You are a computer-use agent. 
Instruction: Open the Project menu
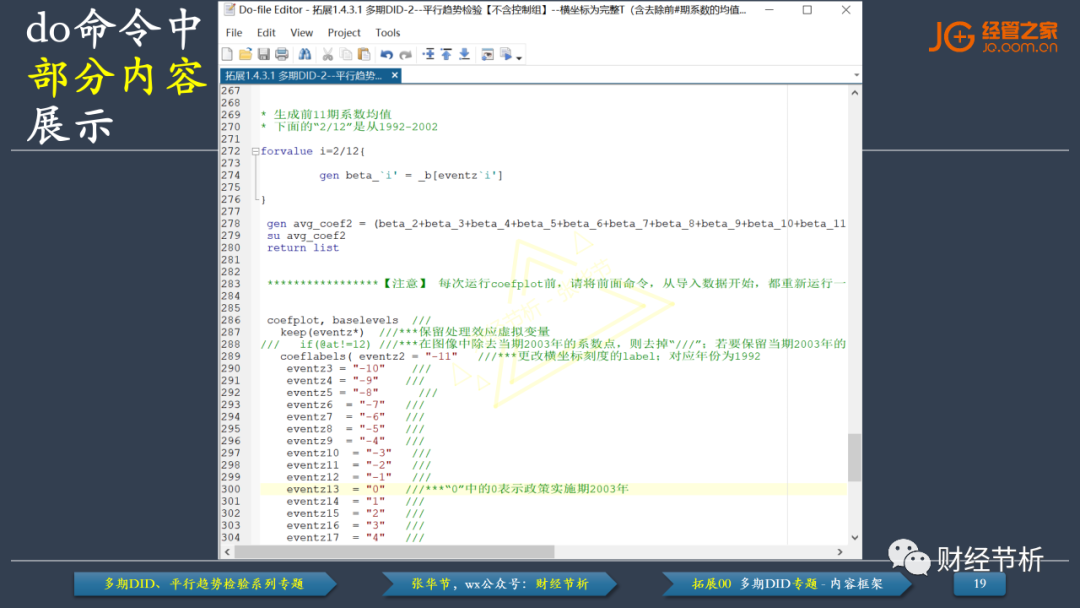tap(344, 33)
